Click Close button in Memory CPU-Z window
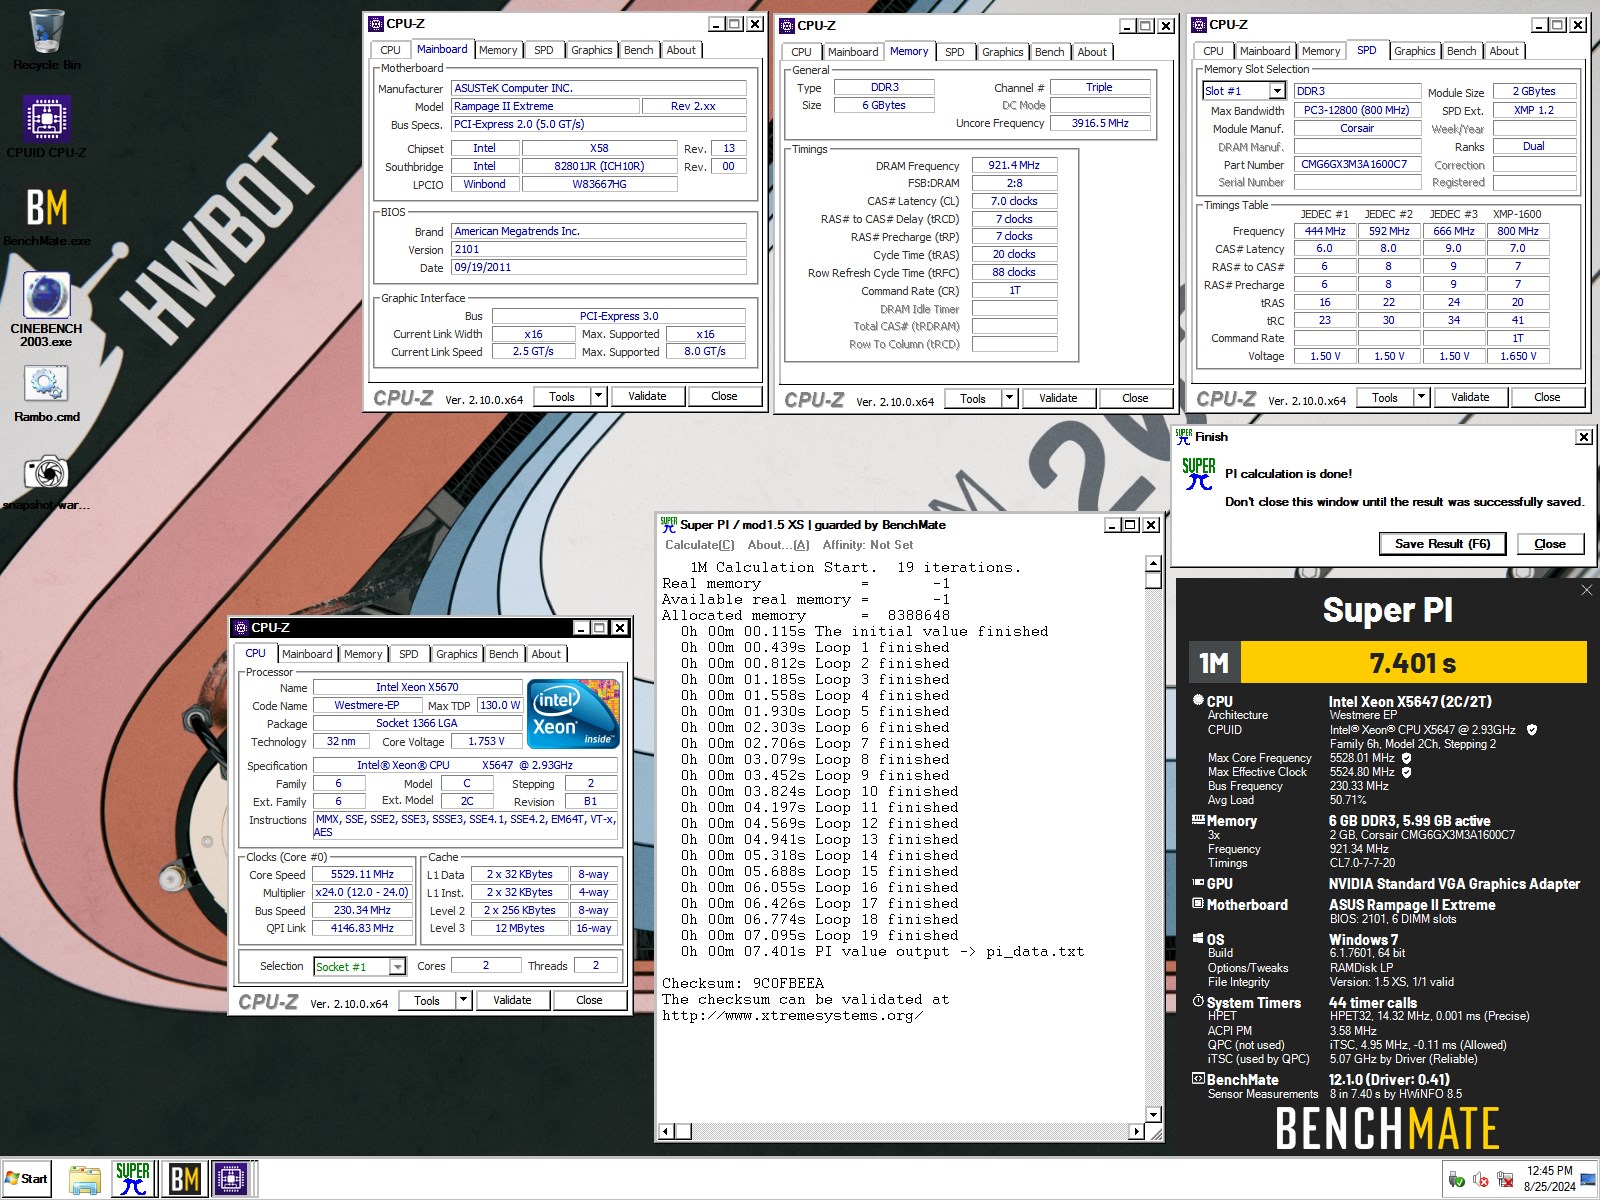This screenshot has width=1600, height=1200. click(x=1135, y=398)
